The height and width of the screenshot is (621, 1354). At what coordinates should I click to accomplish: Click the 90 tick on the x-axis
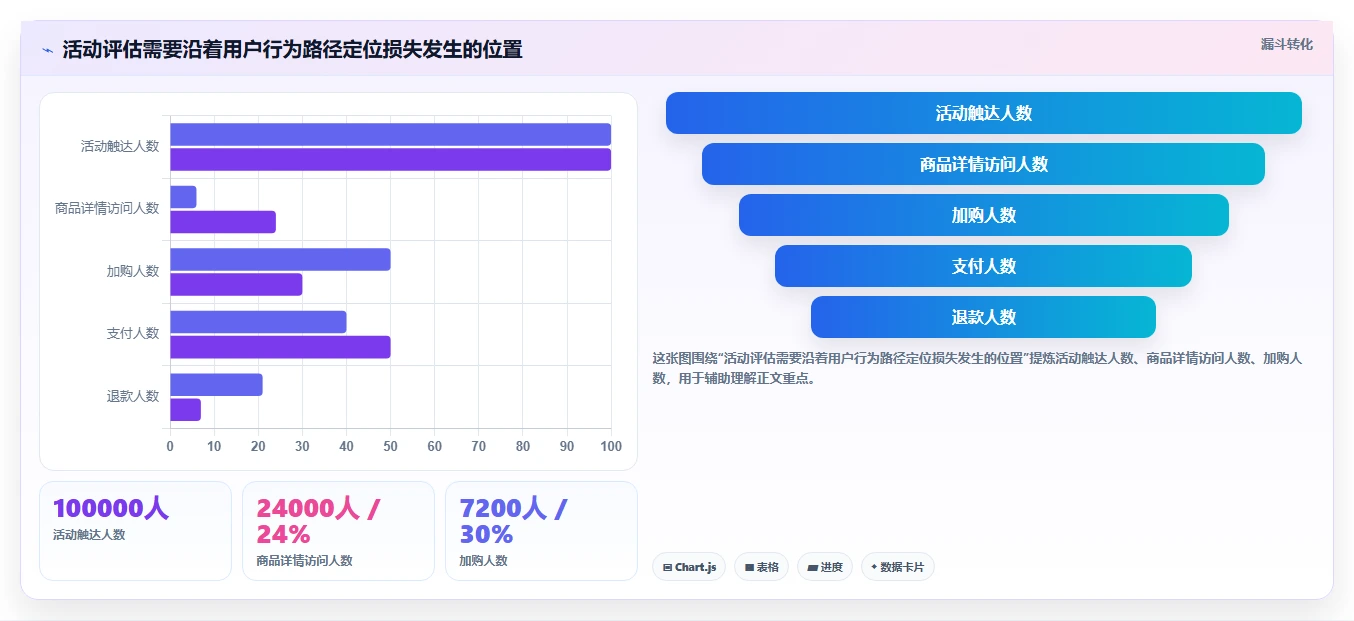[567, 446]
